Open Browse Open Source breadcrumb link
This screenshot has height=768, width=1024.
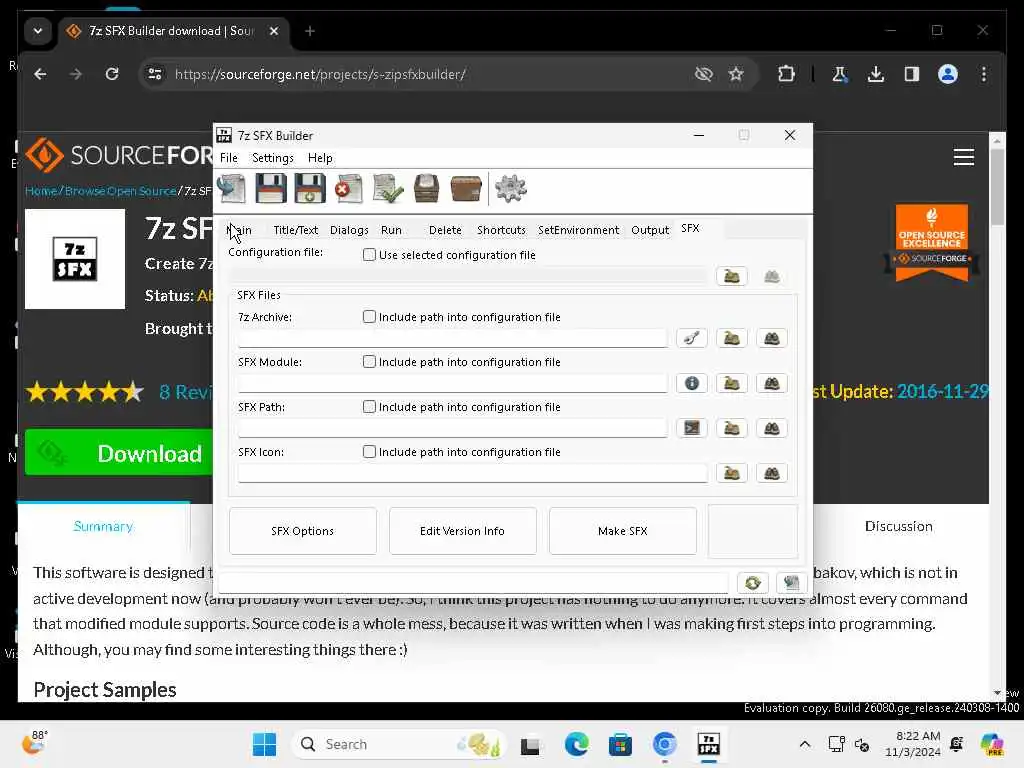point(120,191)
